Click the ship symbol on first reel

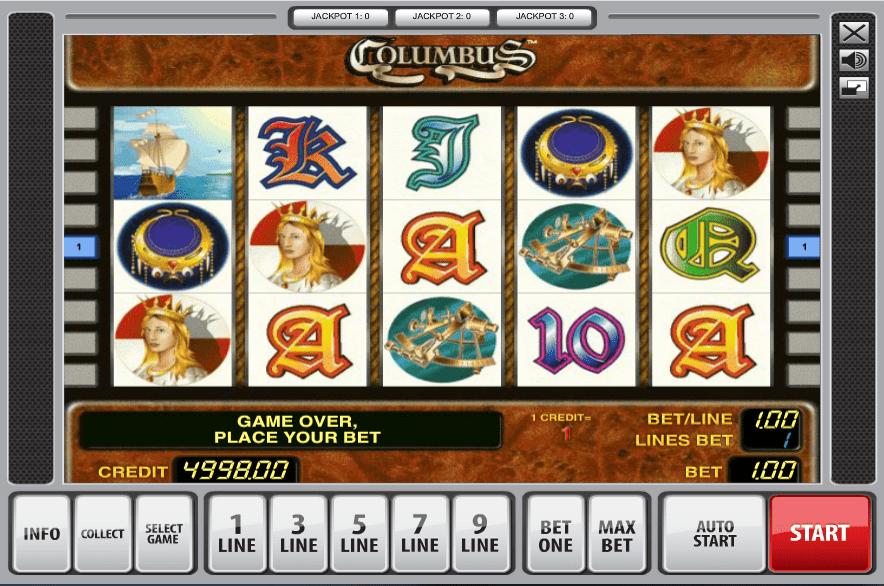(173, 153)
